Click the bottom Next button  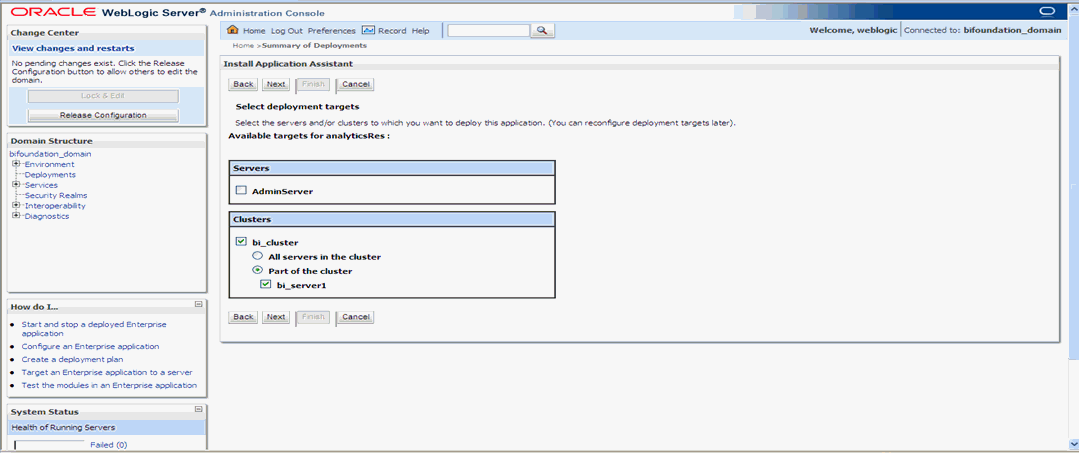276,317
